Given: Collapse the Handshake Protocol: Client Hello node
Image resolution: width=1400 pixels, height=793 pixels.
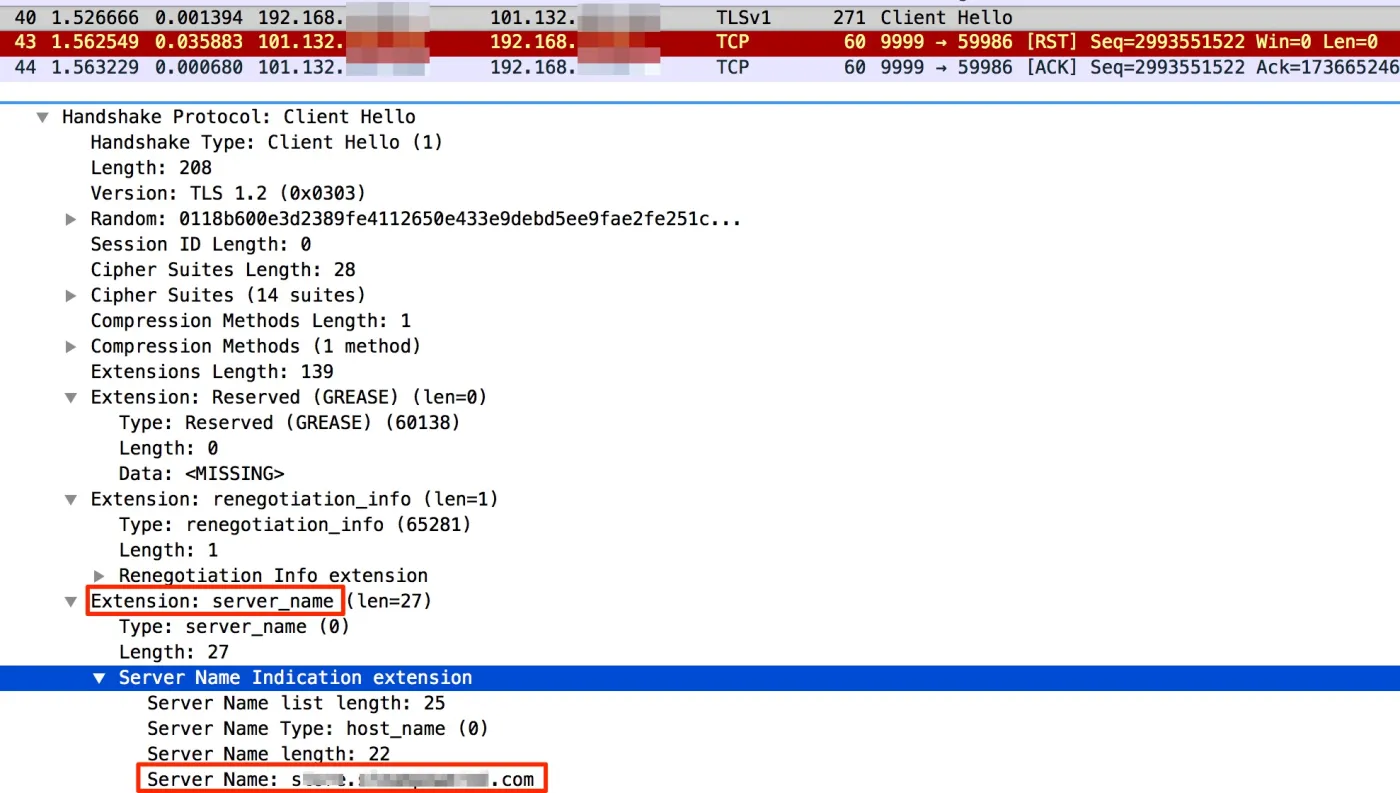Looking at the screenshot, I should (x=42, y=117).
